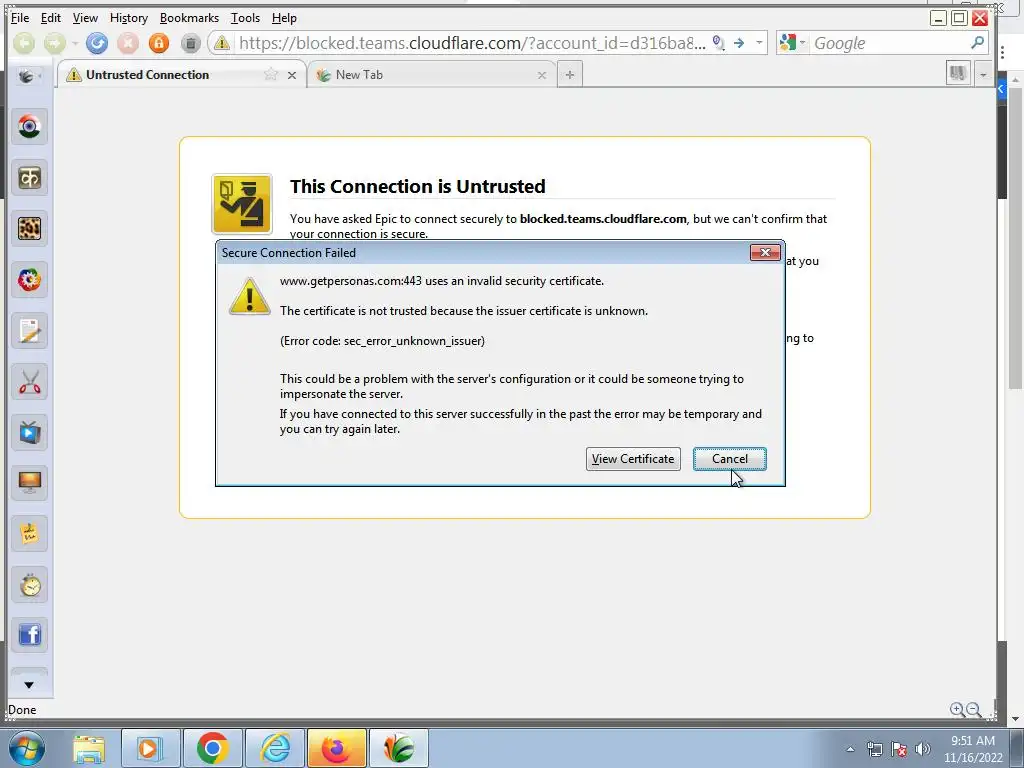The image size is (1024, 768).
Task: Click the volume speaker tray icon
Action: (923, 749)
